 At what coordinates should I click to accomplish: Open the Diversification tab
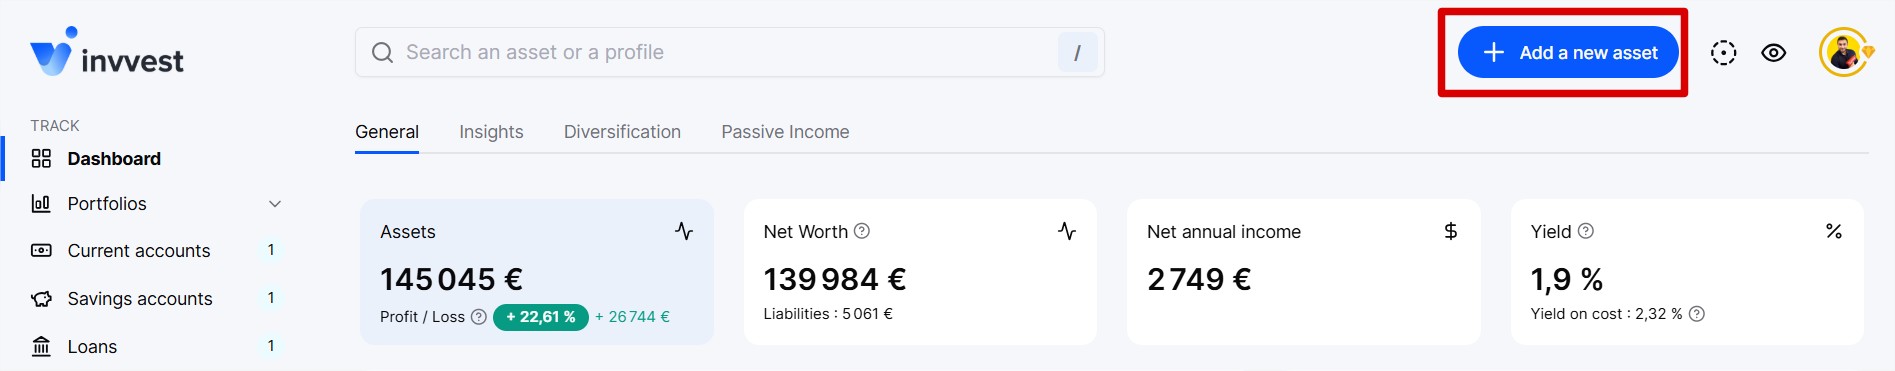click(x=622, y=132)
